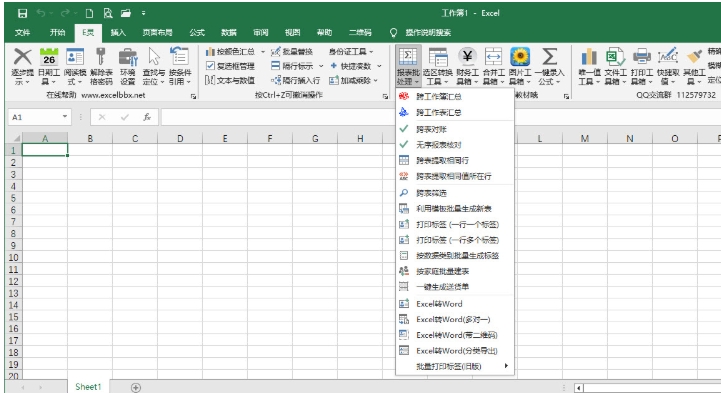Switch to the 审阅 ribbon tab
This screenshot has width=721, height=393.
pyautogui.click(x=260, y=32)
